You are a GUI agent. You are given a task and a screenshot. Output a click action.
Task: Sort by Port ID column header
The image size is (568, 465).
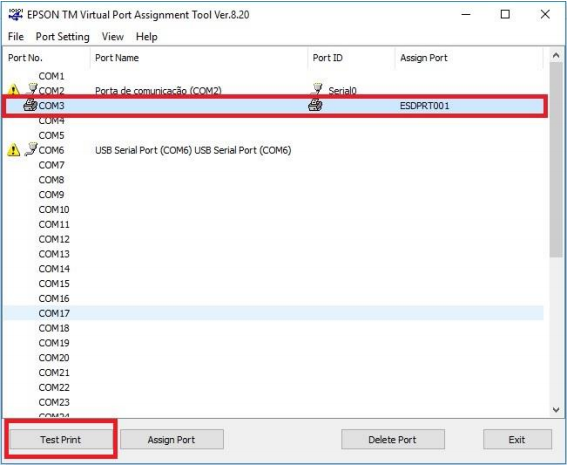351,58
